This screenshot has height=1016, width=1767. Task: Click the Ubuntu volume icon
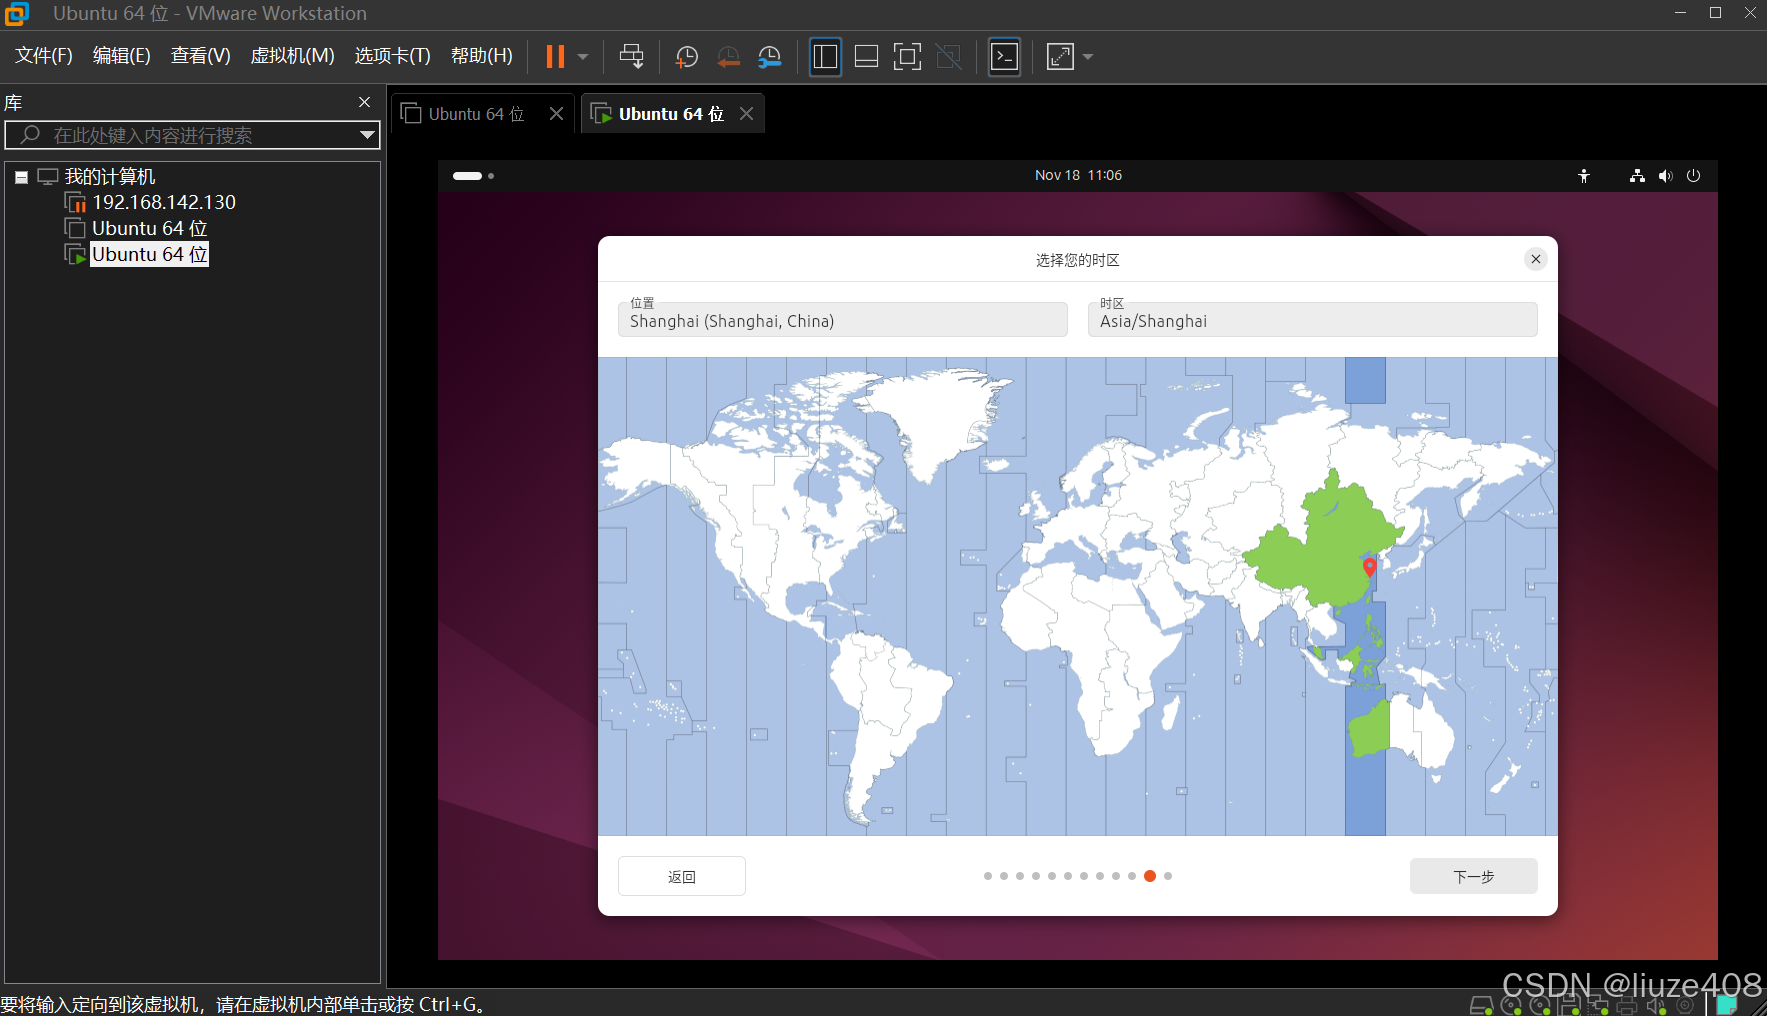(x=1665, y=176)
